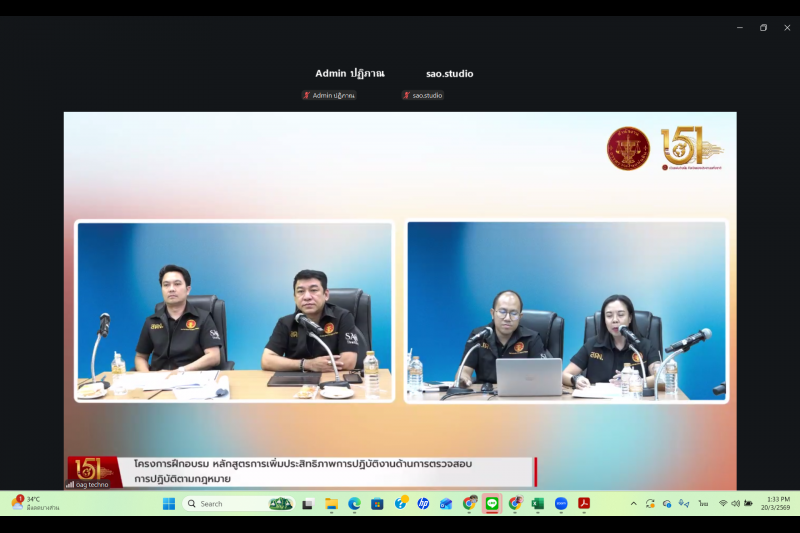Click the Windows Start button
800x533 pixels.
coord(169,504)
